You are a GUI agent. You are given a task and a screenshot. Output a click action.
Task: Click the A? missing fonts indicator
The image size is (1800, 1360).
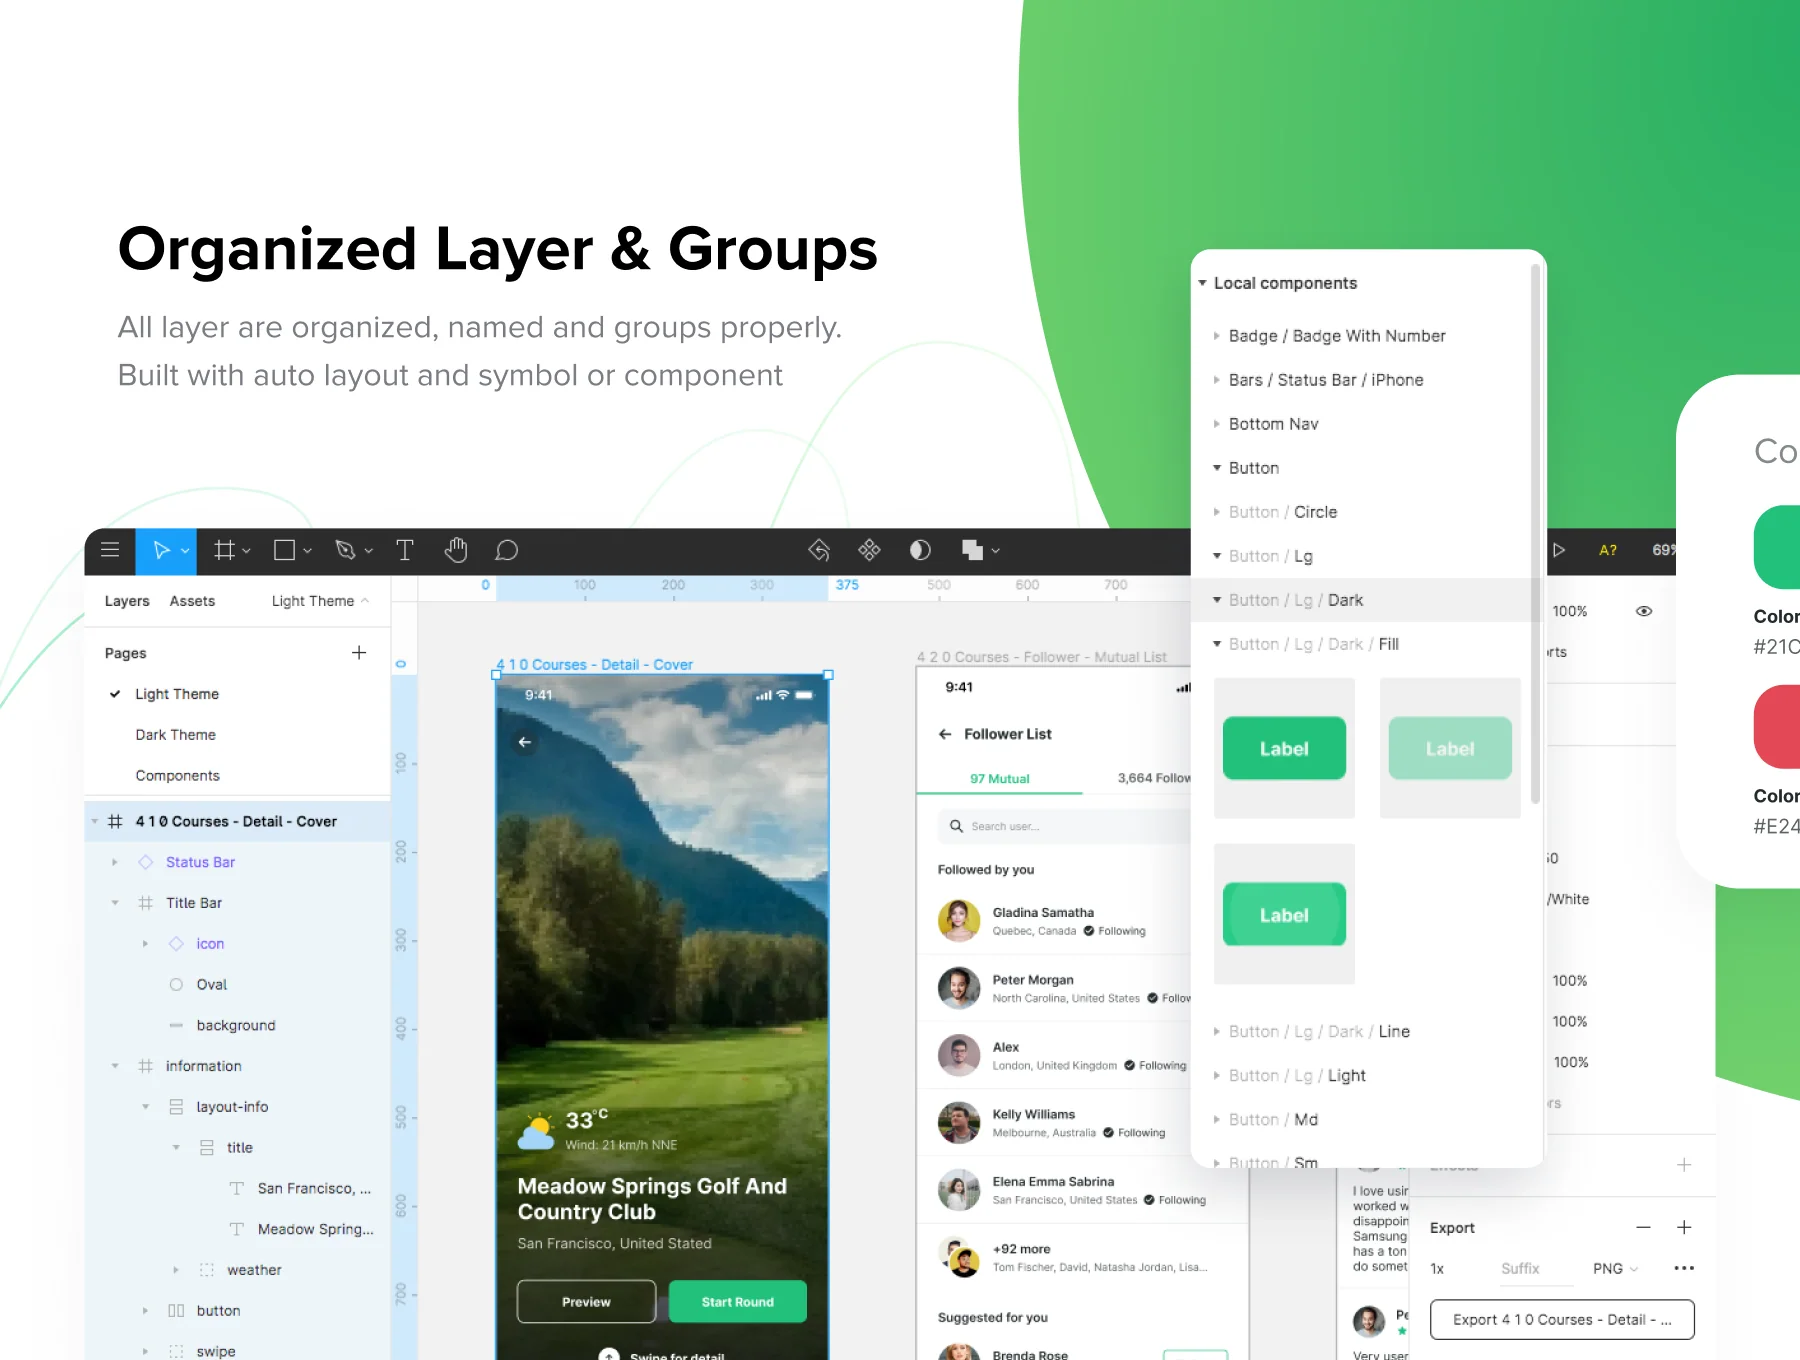pyautogui.click(x=1608, y=550)
